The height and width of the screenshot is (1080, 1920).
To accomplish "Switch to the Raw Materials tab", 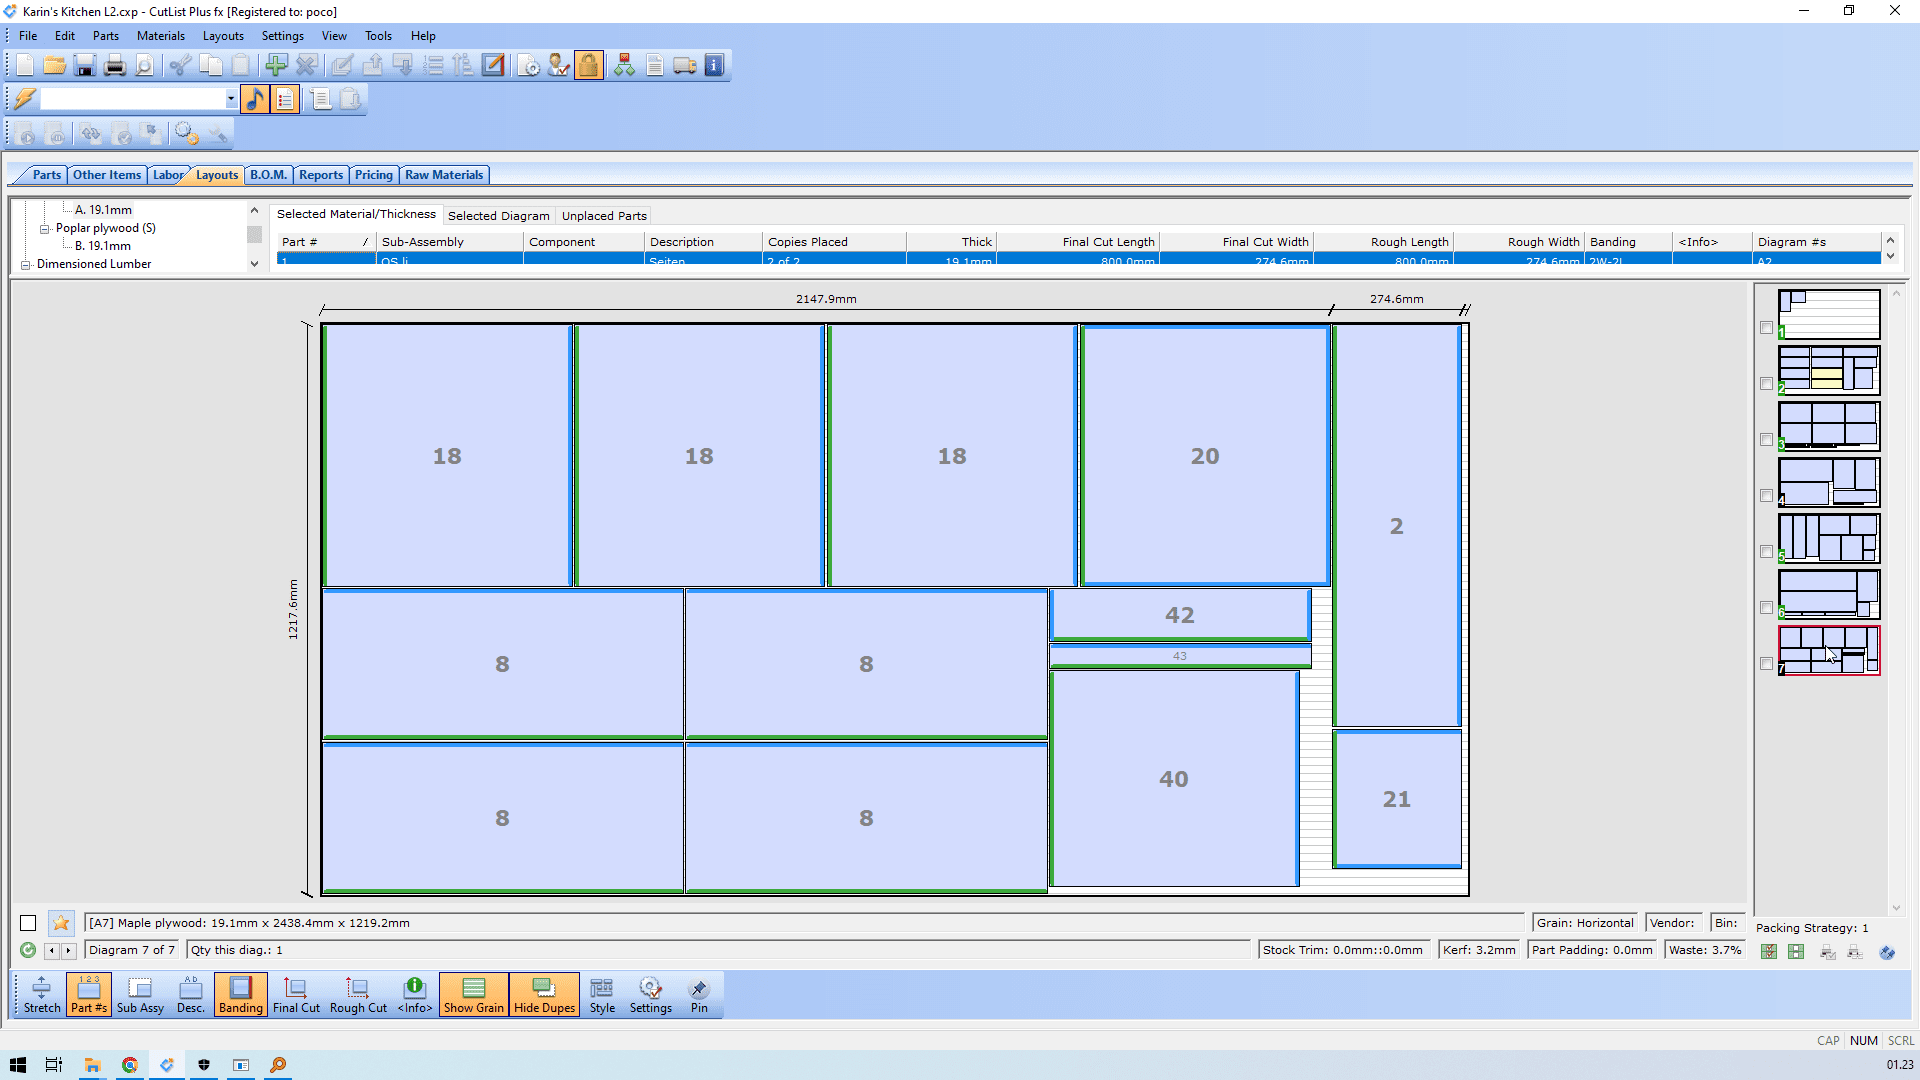I will click(x=443, y=175).
